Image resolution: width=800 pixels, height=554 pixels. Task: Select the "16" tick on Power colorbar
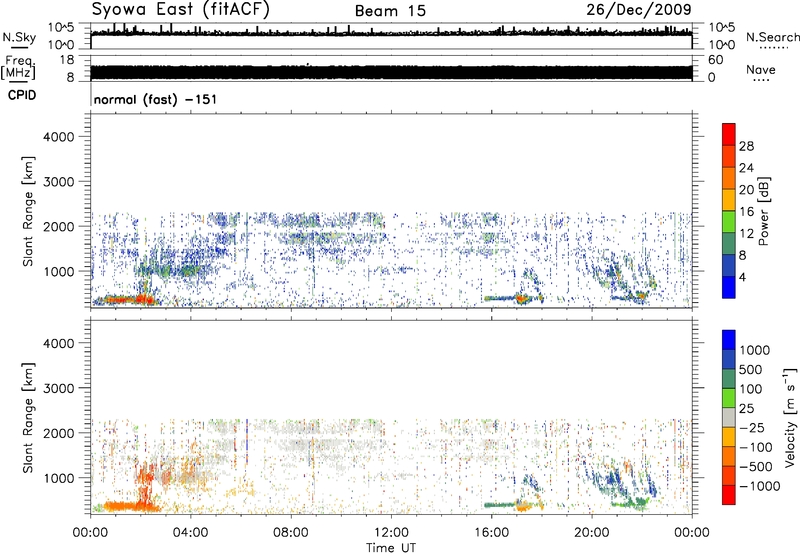point(746,212)
